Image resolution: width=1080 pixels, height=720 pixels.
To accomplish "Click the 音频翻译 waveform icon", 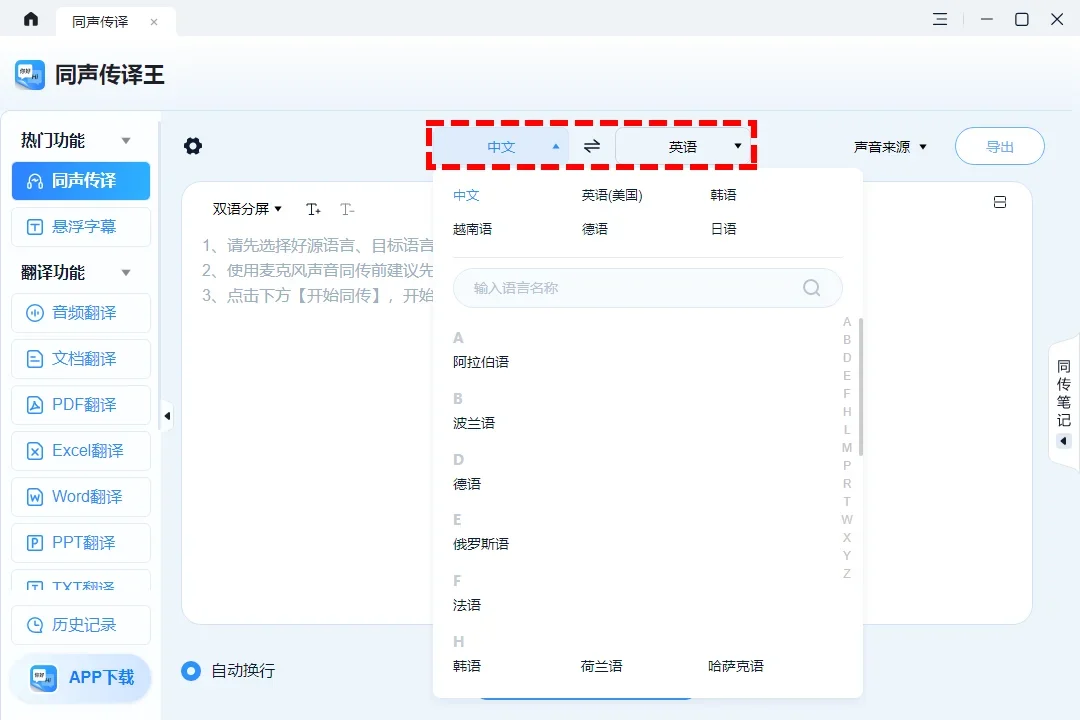I will pos(34,313).
